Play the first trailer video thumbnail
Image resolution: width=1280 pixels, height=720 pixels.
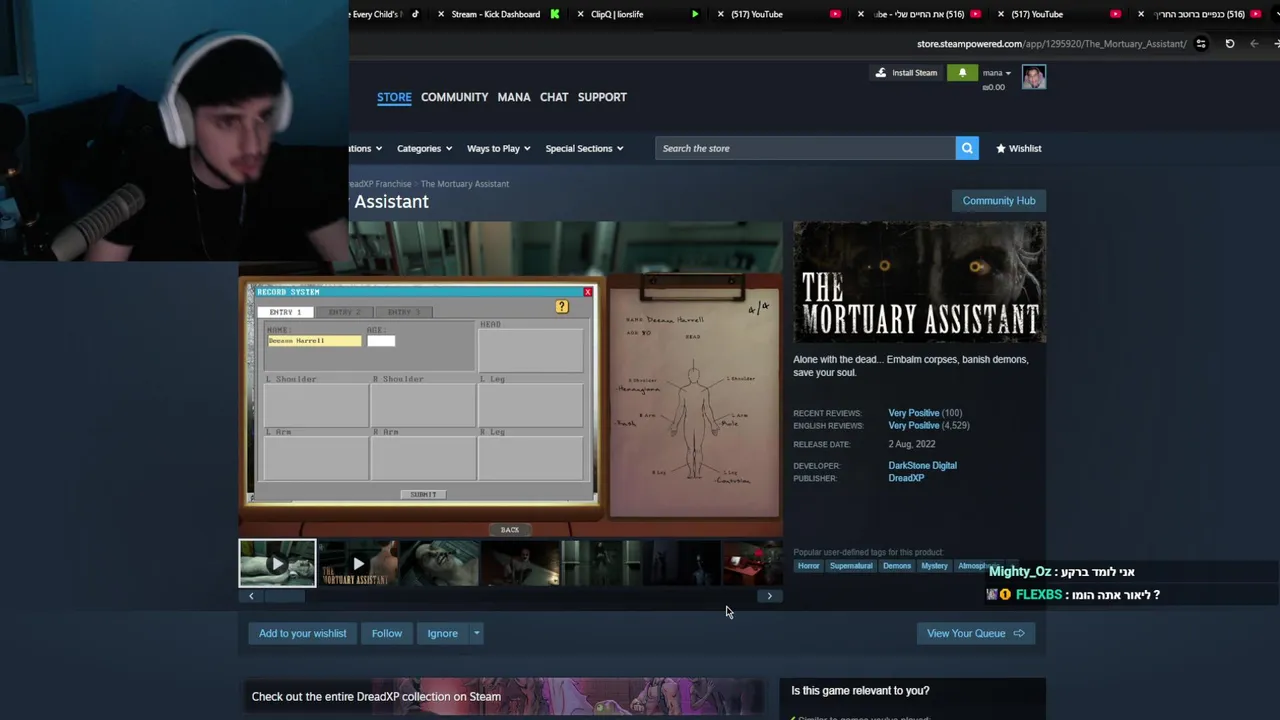click(x=277, y=563)
